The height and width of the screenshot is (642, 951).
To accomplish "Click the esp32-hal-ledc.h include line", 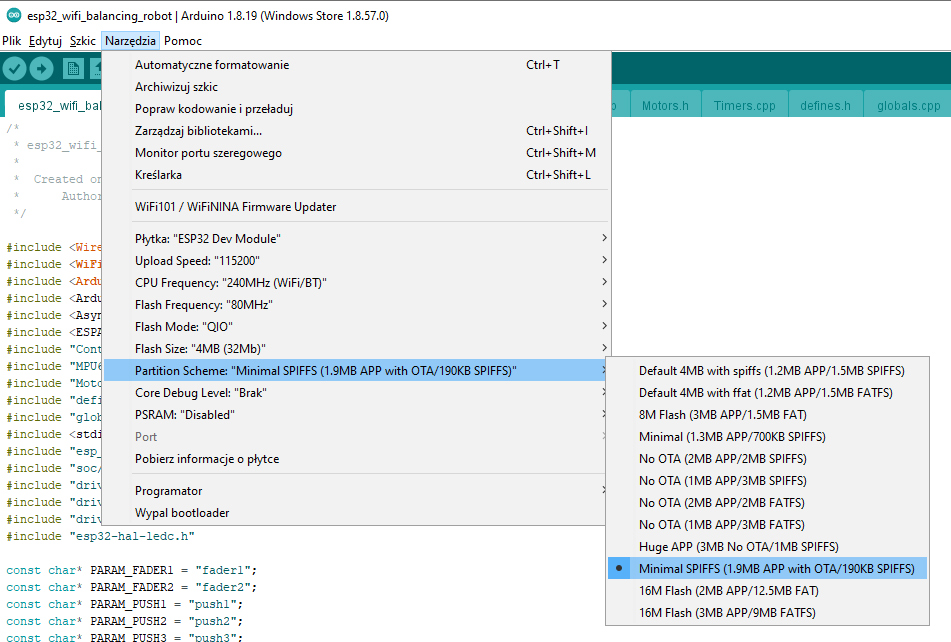I will coord(101,537).
